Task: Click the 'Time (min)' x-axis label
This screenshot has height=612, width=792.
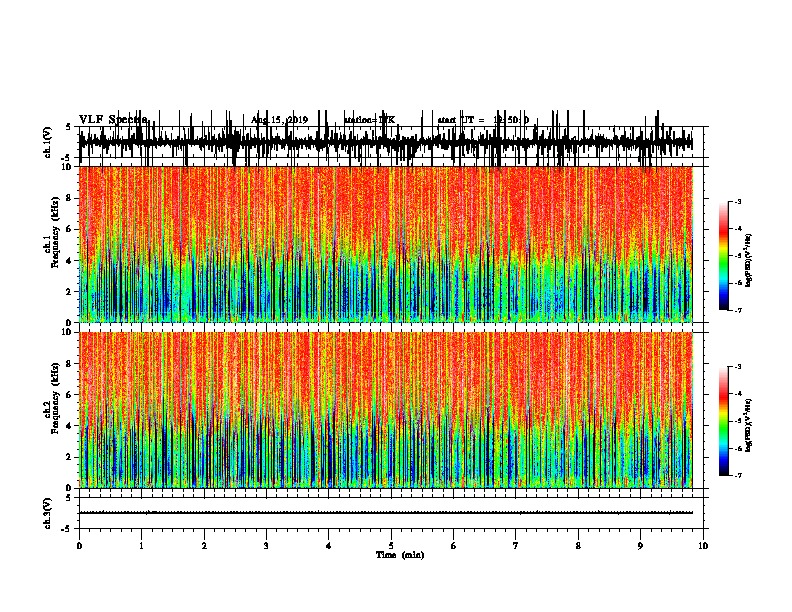Action: coord(400,555)
